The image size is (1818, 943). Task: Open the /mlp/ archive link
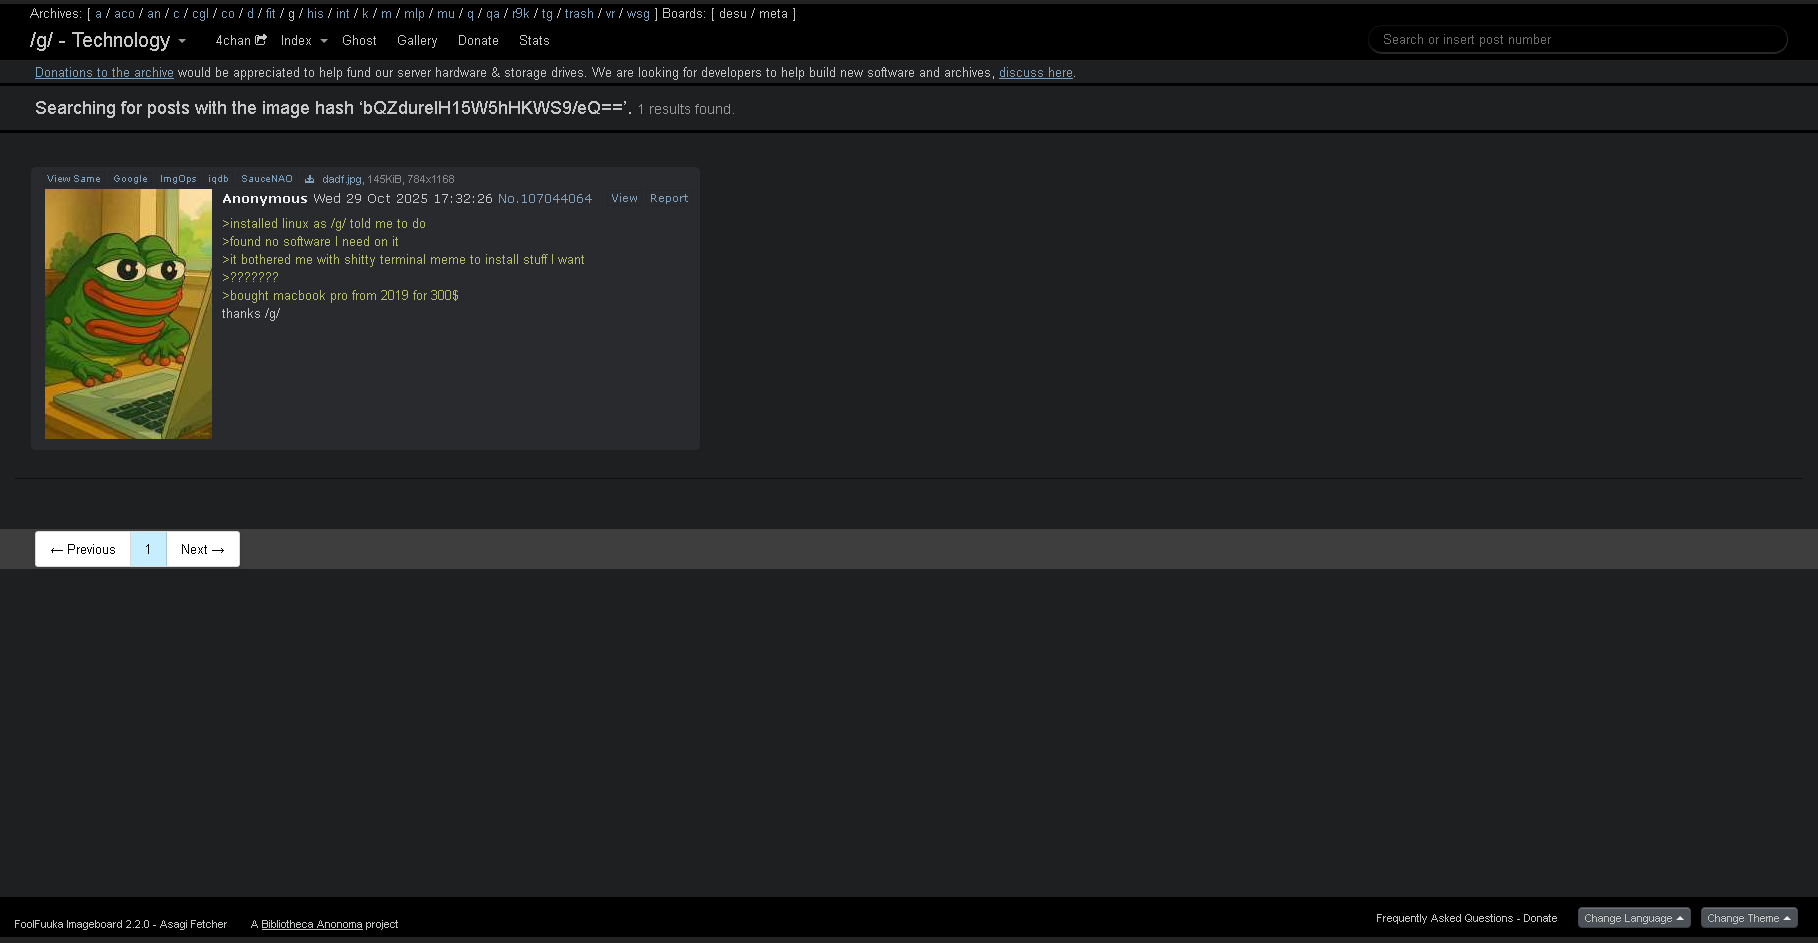click(414, 14)
